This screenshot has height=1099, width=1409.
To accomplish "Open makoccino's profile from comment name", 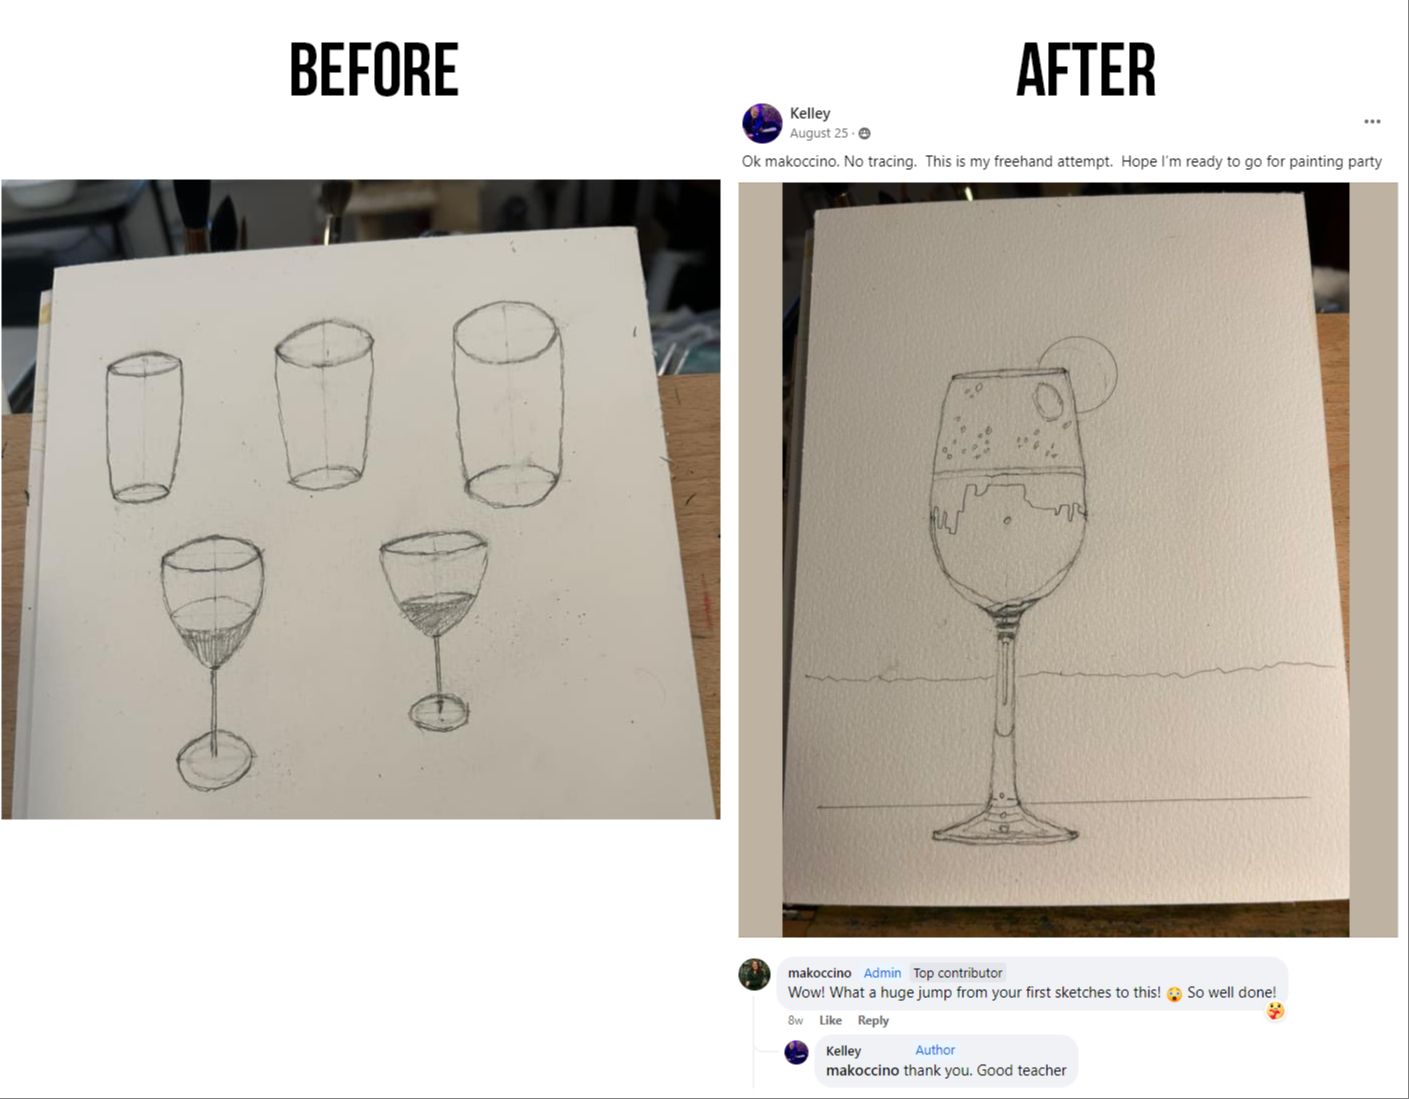I will coord(819,973).
